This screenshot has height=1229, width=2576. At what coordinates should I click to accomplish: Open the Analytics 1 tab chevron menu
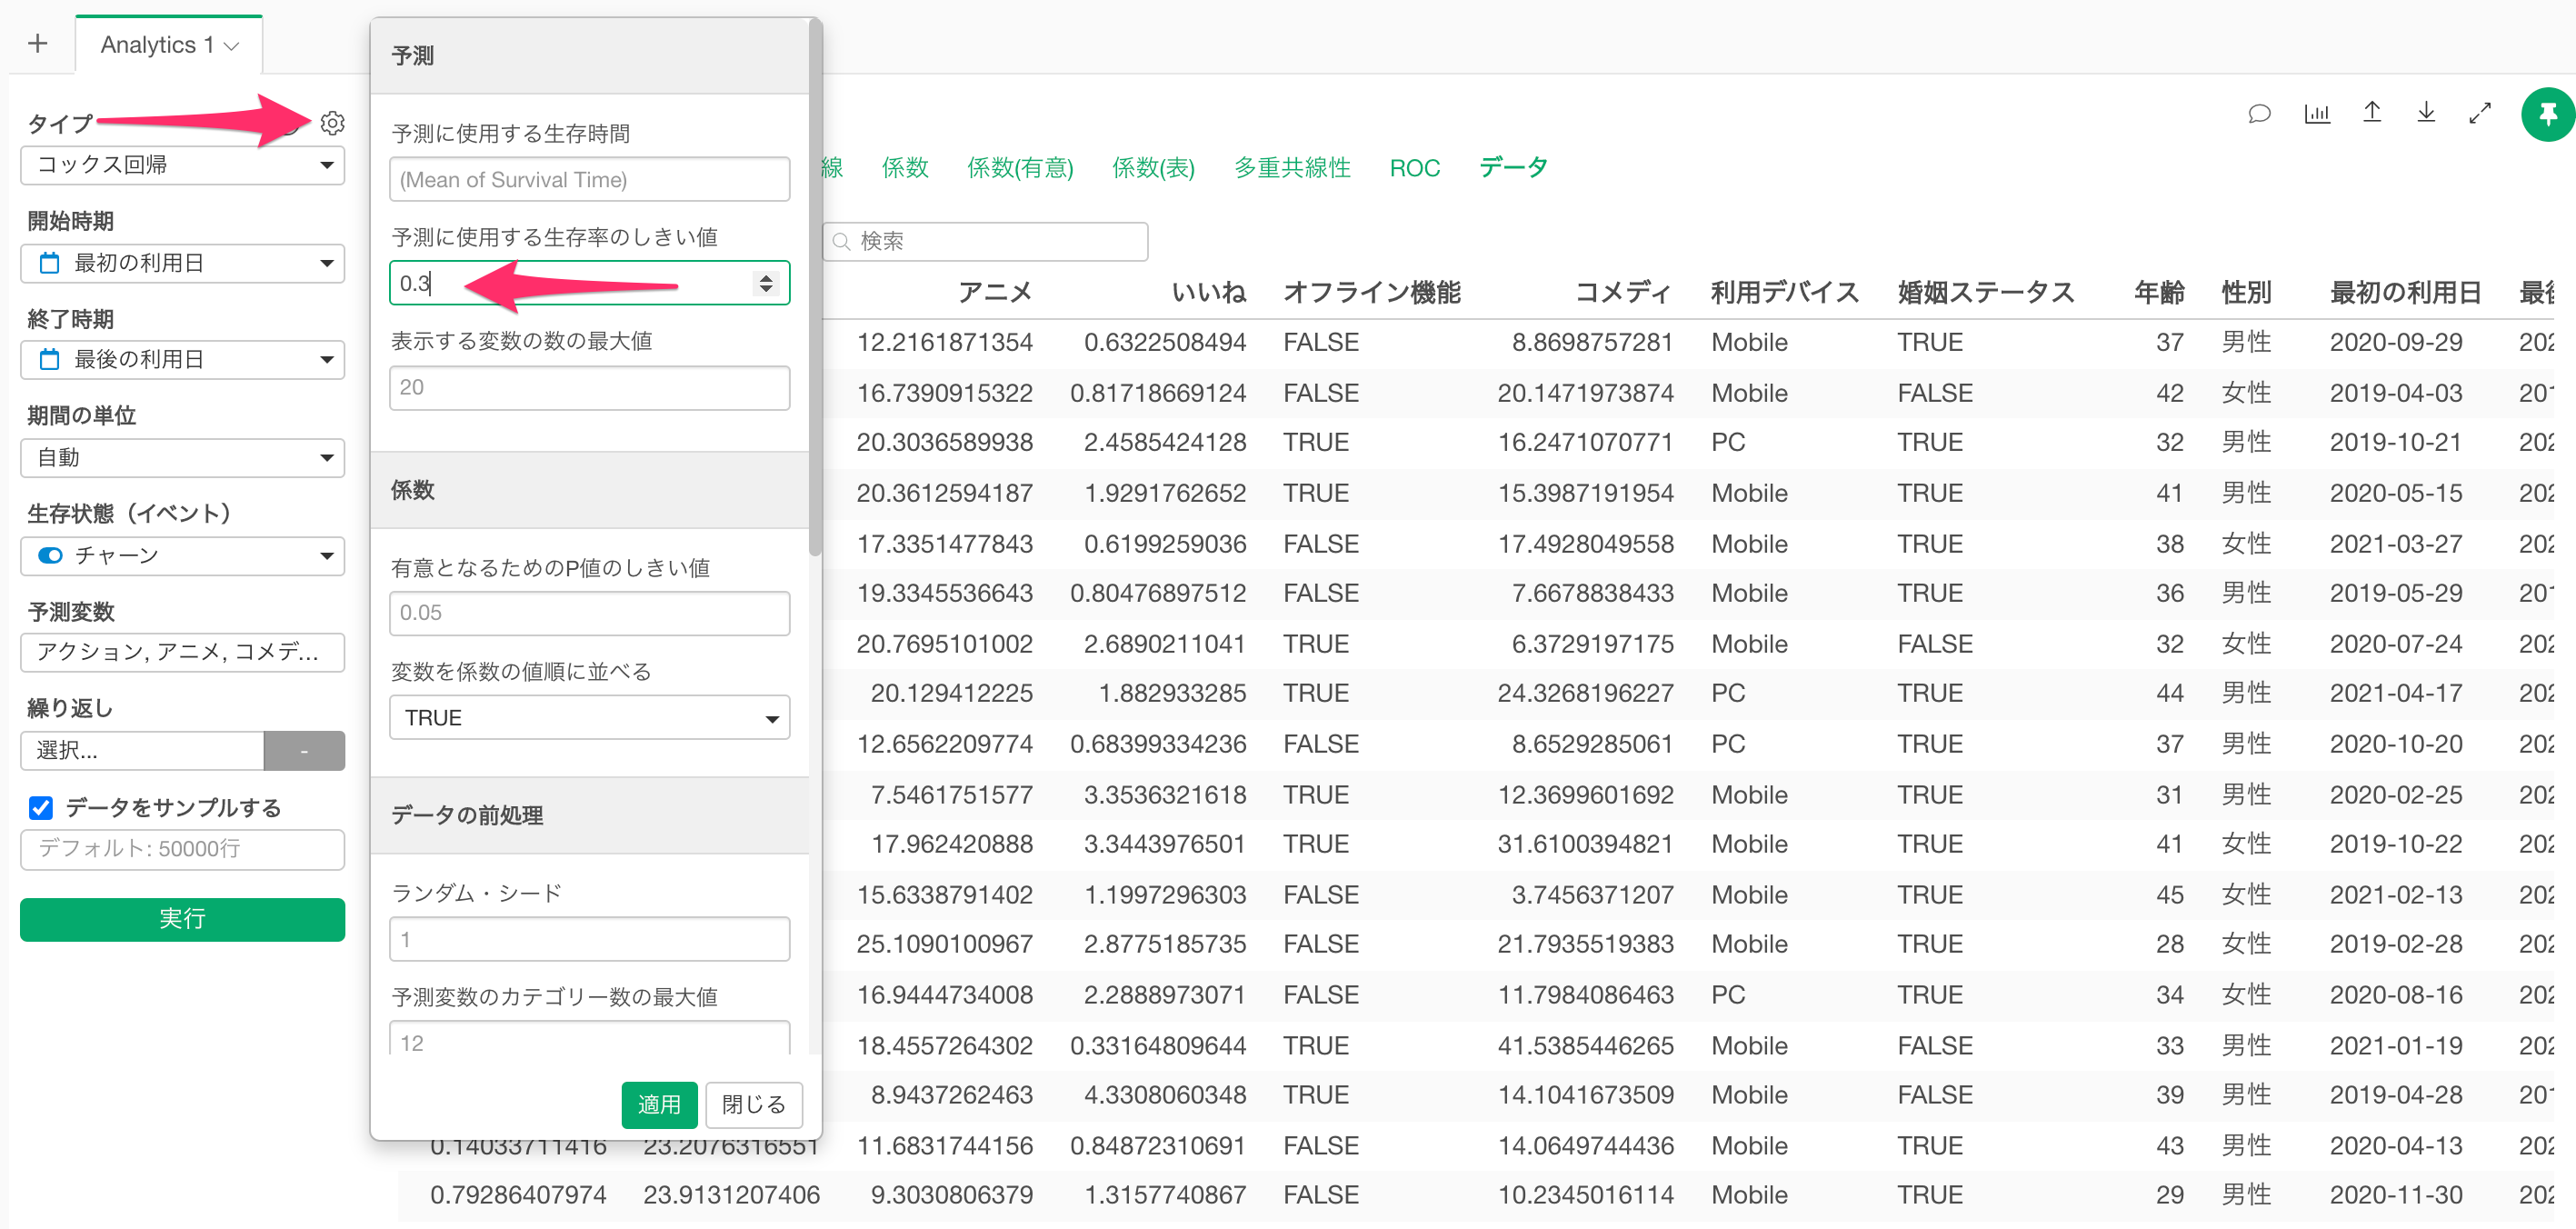pos(232,46)
